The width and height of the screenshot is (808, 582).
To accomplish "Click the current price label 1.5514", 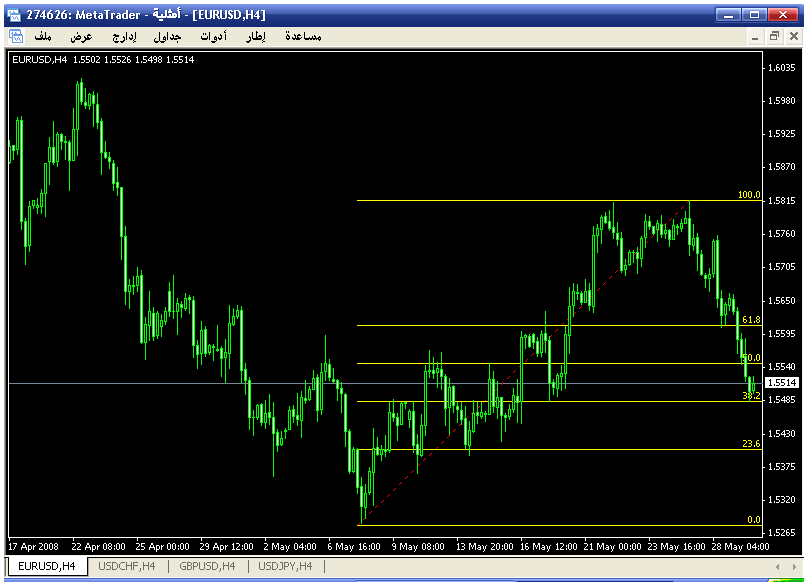I will click(782, 383).
